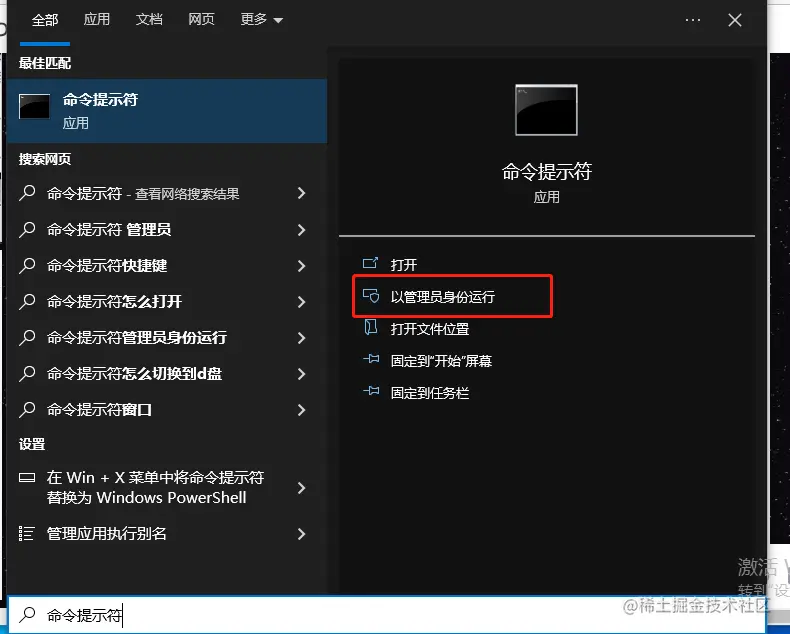Click the keyboard icon beside Win + X setting

point(27,477)
